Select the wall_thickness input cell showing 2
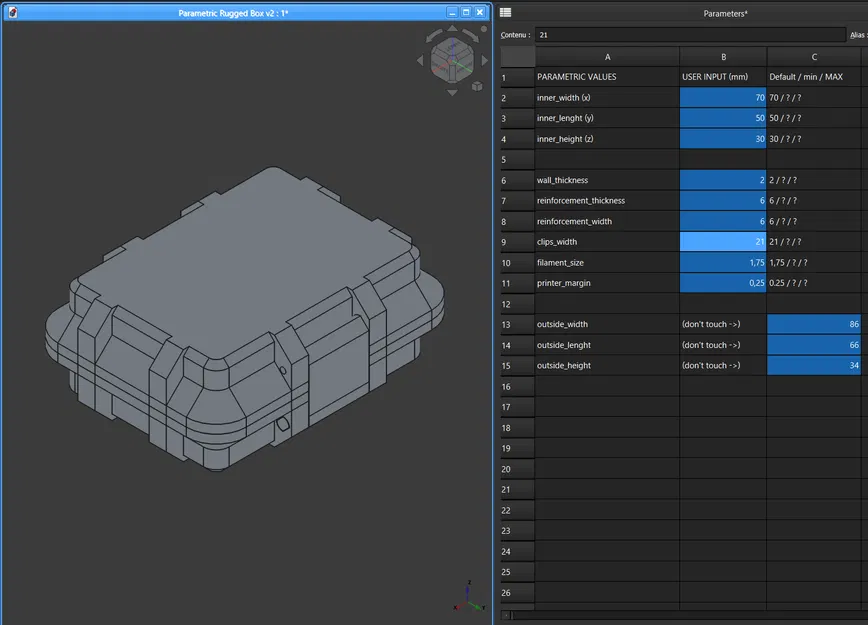This screenshot has width=868, height=625. (x=723, y=180)
